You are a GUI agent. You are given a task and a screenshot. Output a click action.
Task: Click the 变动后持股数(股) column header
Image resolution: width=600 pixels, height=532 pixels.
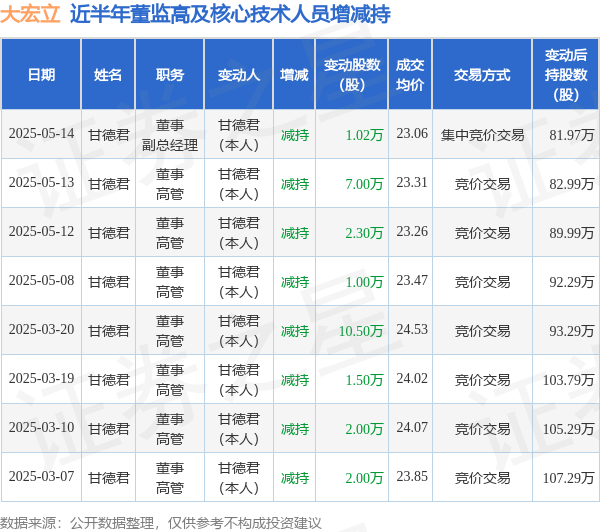point(566,75)
